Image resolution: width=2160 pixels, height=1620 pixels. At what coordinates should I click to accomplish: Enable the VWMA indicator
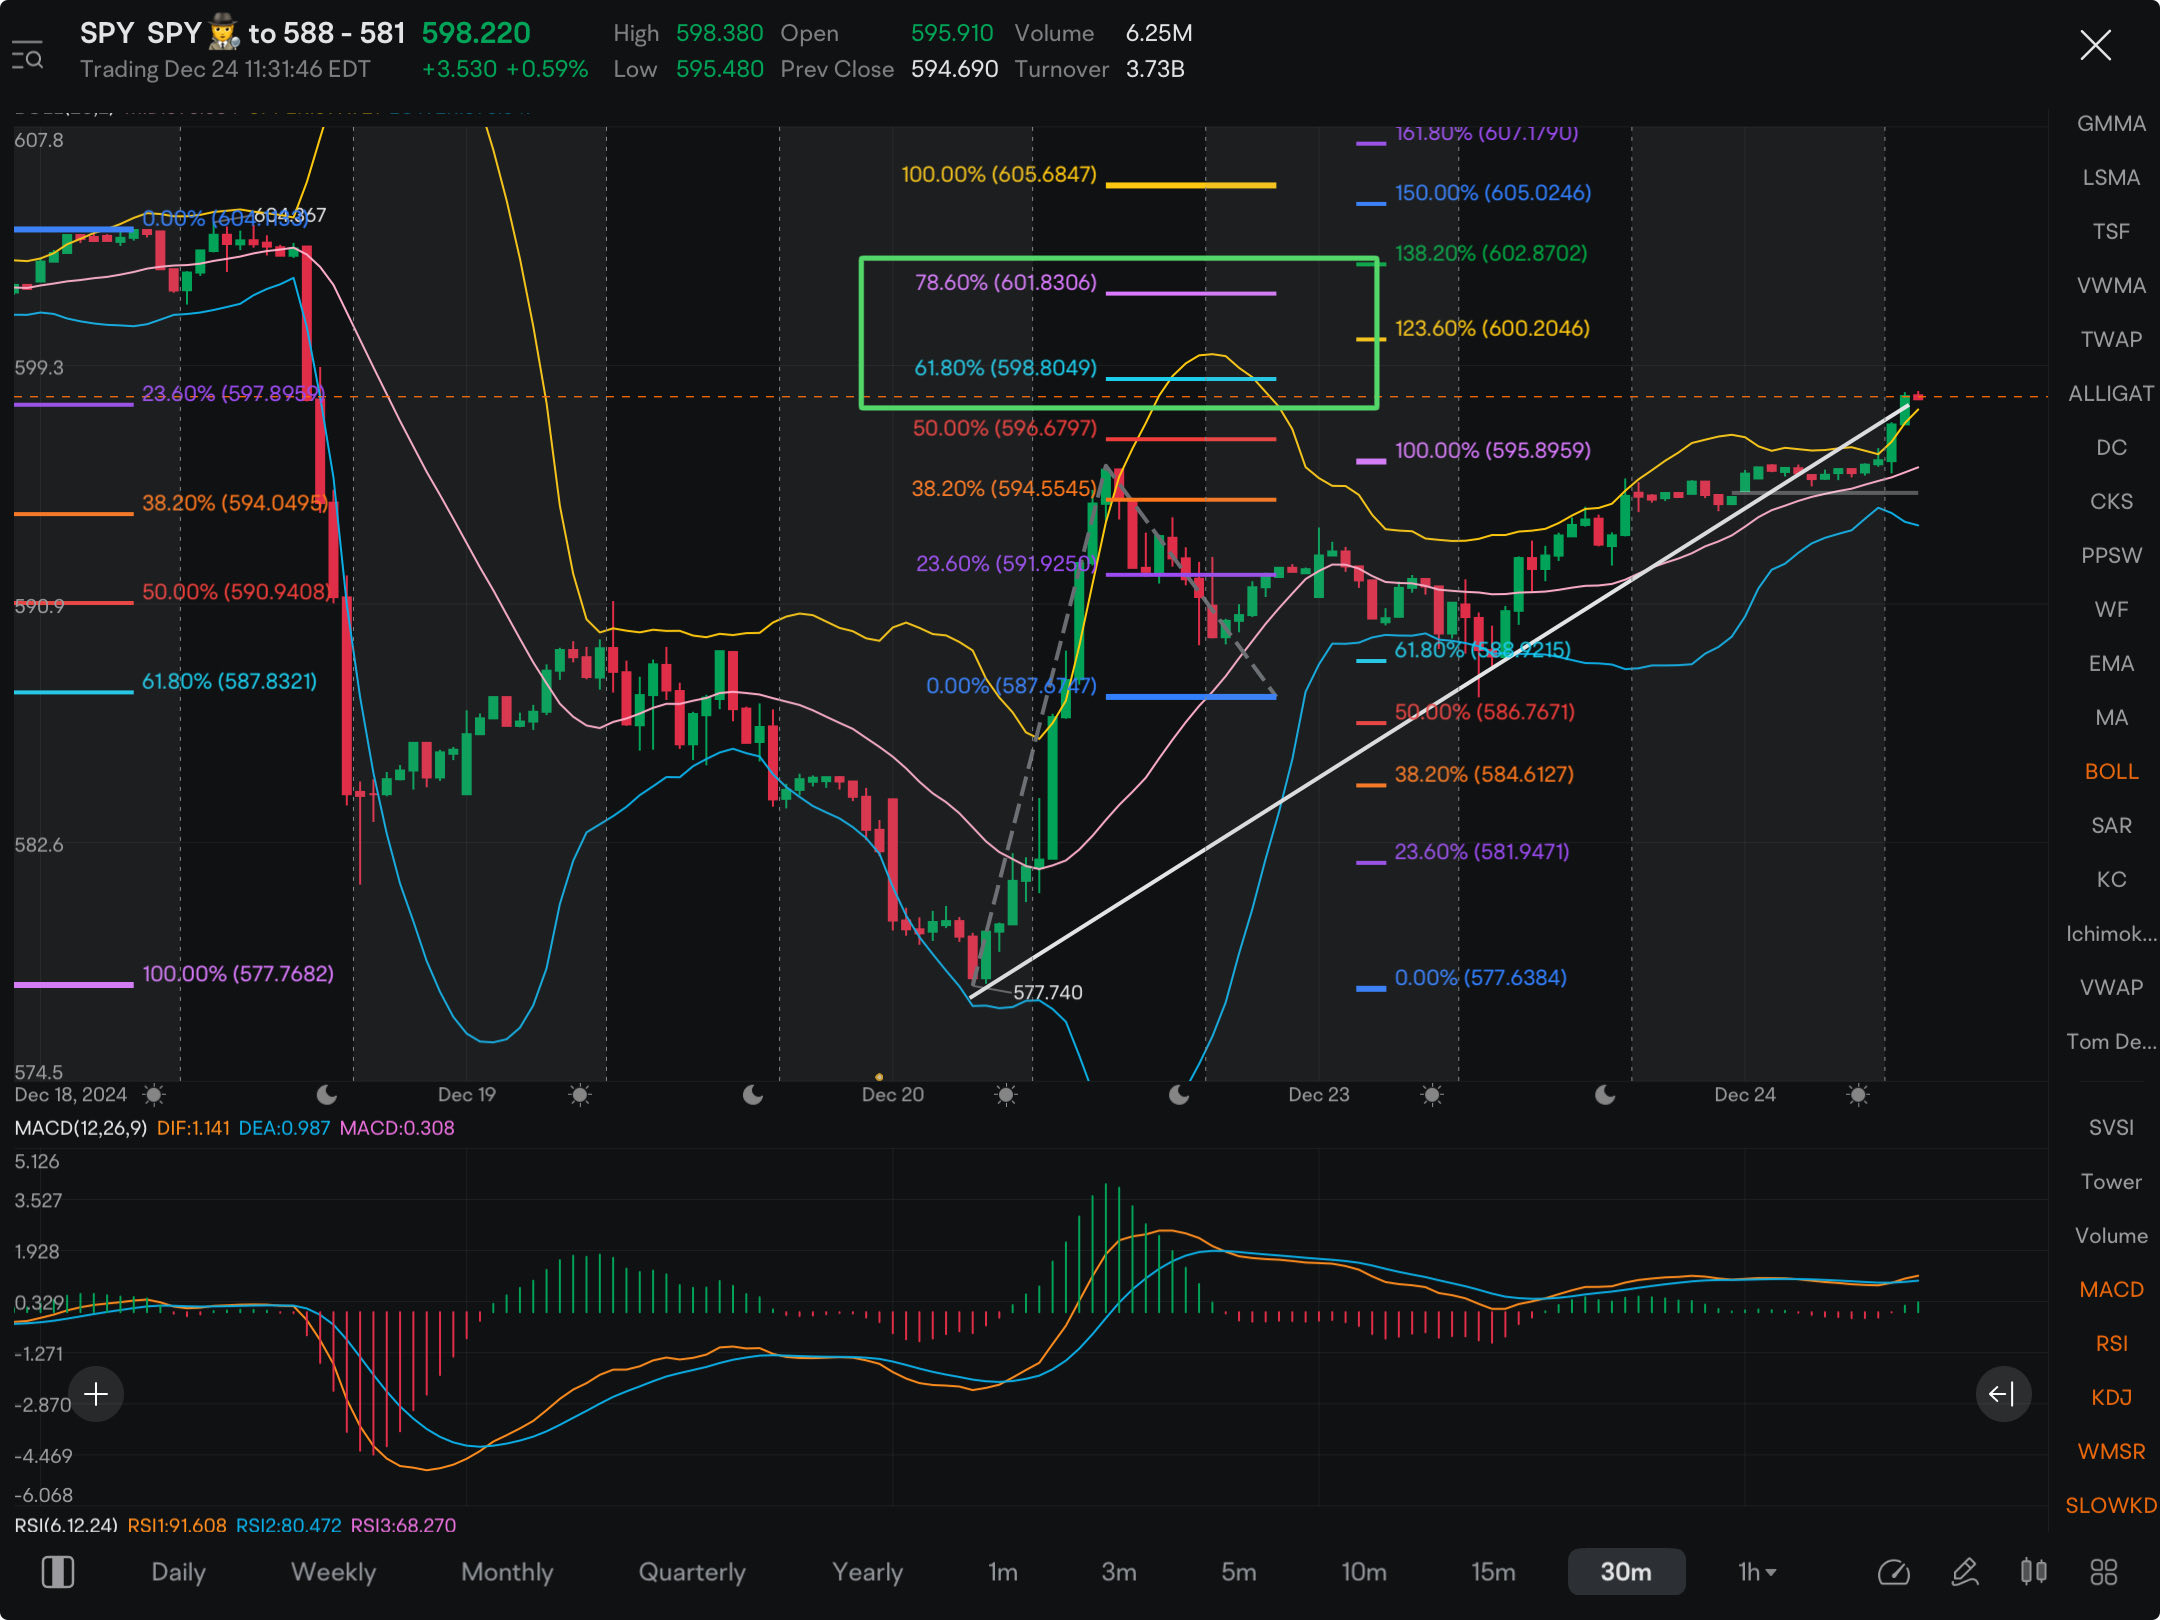[x=2111, y=285]
